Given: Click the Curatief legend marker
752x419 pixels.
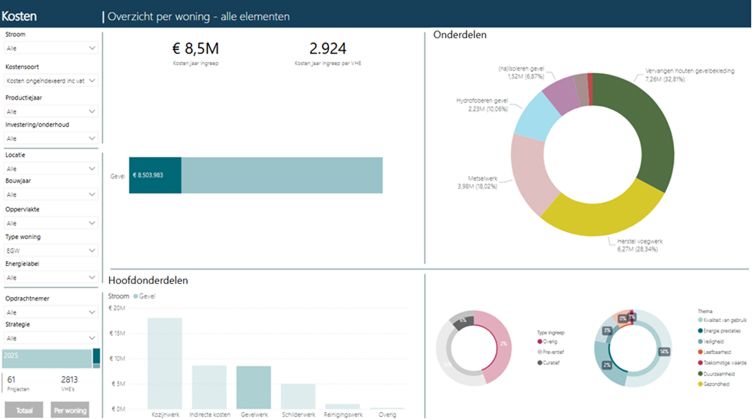Looking at the screenshot, I should point(539,362).
